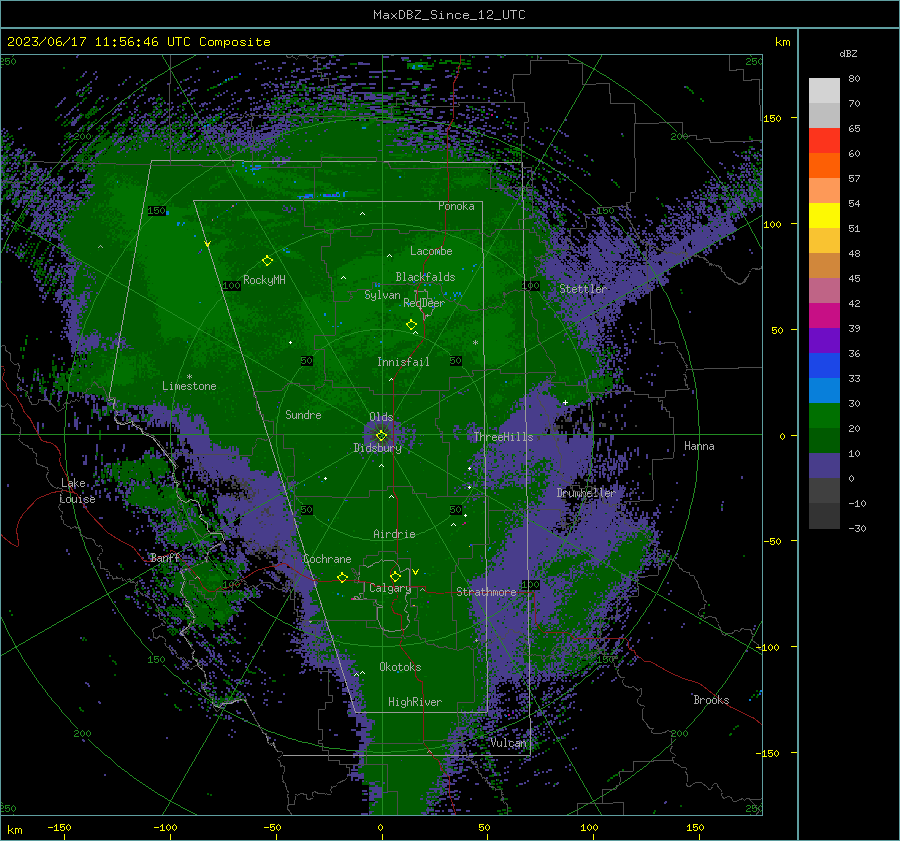Click the Cochrane town label
The height and width of the screenshot is (841, 900).
(x=327, y=559)
